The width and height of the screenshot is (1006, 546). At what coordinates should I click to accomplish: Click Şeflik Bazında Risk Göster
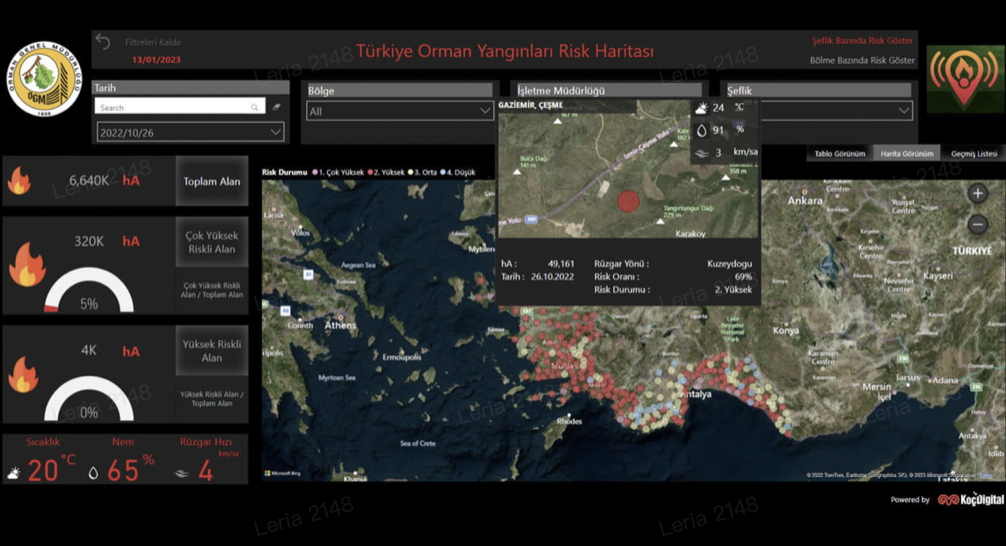pos(862,40)
